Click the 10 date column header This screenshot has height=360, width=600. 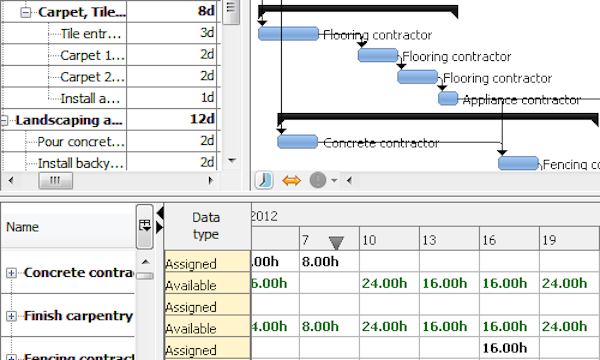[389, 239]
